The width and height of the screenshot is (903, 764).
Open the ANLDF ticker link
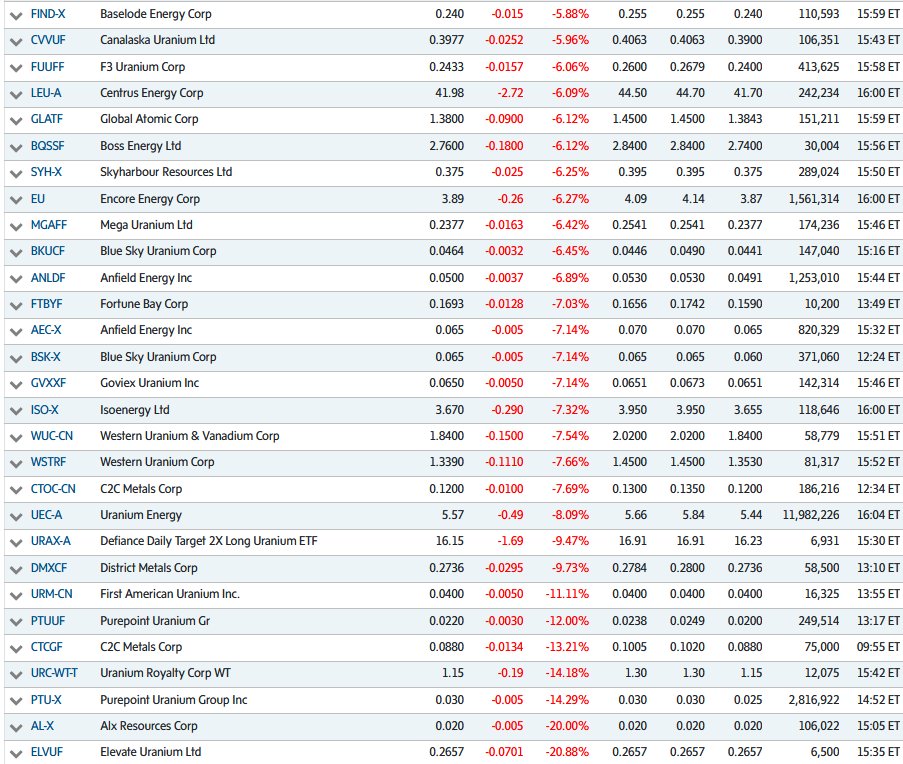48,278
